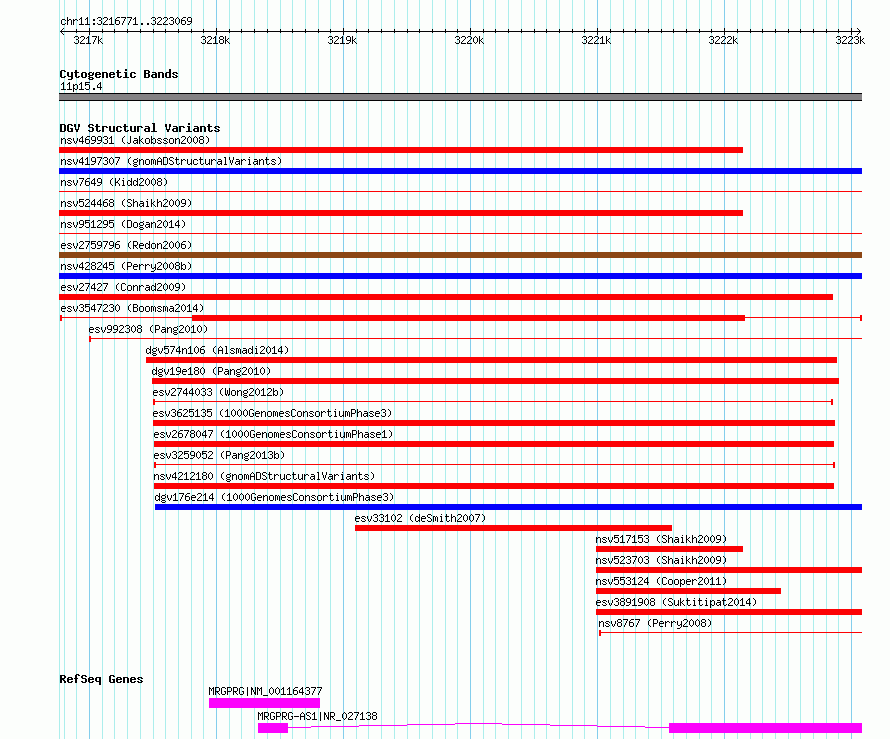Click esv3625135 (1000GenomesConsortiumPhase3) label
The image size is (890, 739).
click(272, 413)
